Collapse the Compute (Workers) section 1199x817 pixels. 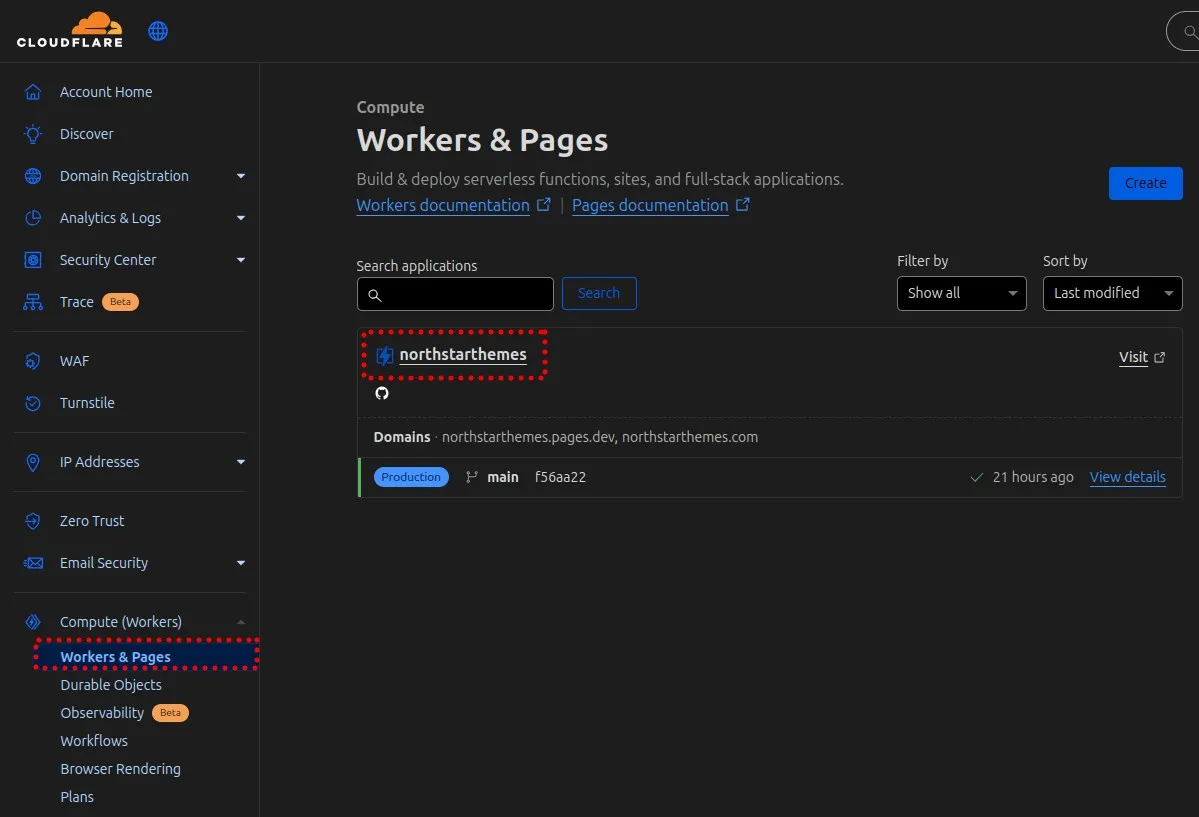point(240,622)
